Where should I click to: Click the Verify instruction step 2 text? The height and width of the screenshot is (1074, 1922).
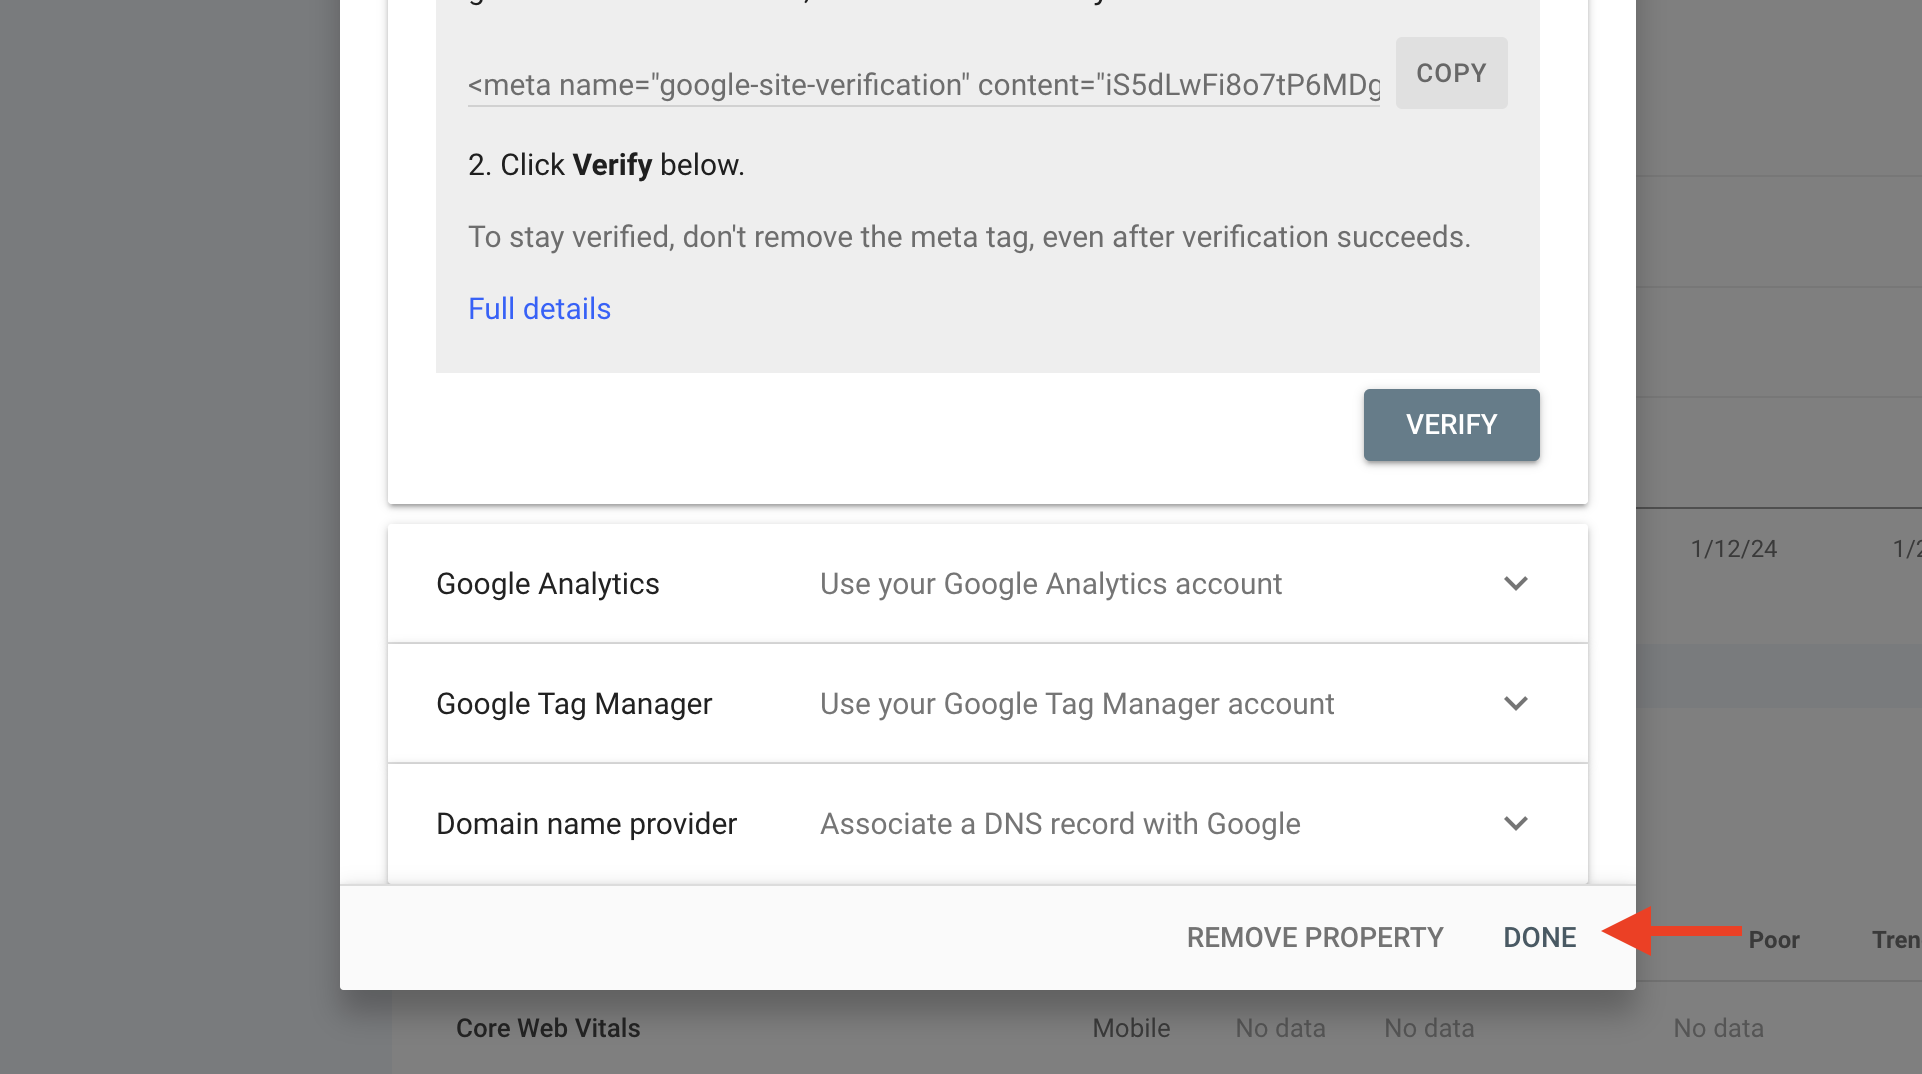tap(606, 164)
